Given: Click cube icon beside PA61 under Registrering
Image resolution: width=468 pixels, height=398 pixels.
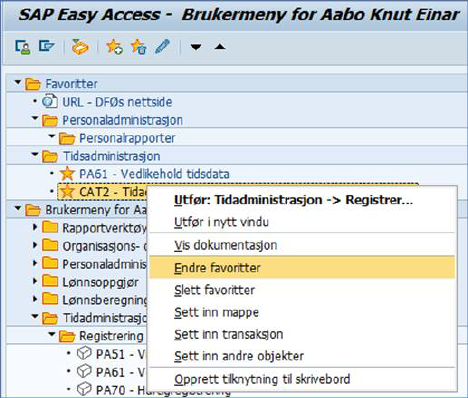Looking at the screenshot, I should [84, 371].
